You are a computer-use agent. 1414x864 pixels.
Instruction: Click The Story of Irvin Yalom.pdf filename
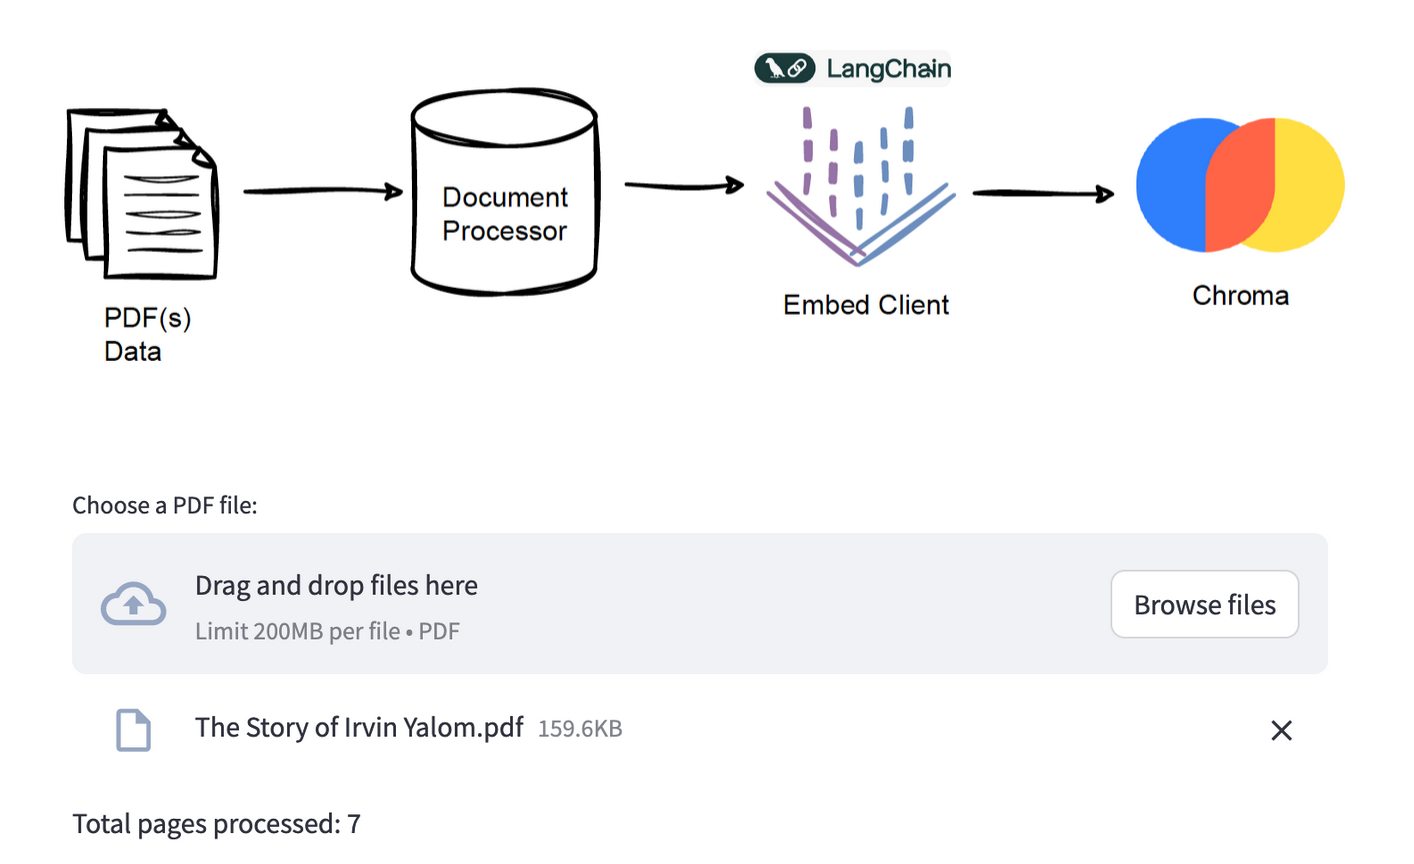(359, 727)
